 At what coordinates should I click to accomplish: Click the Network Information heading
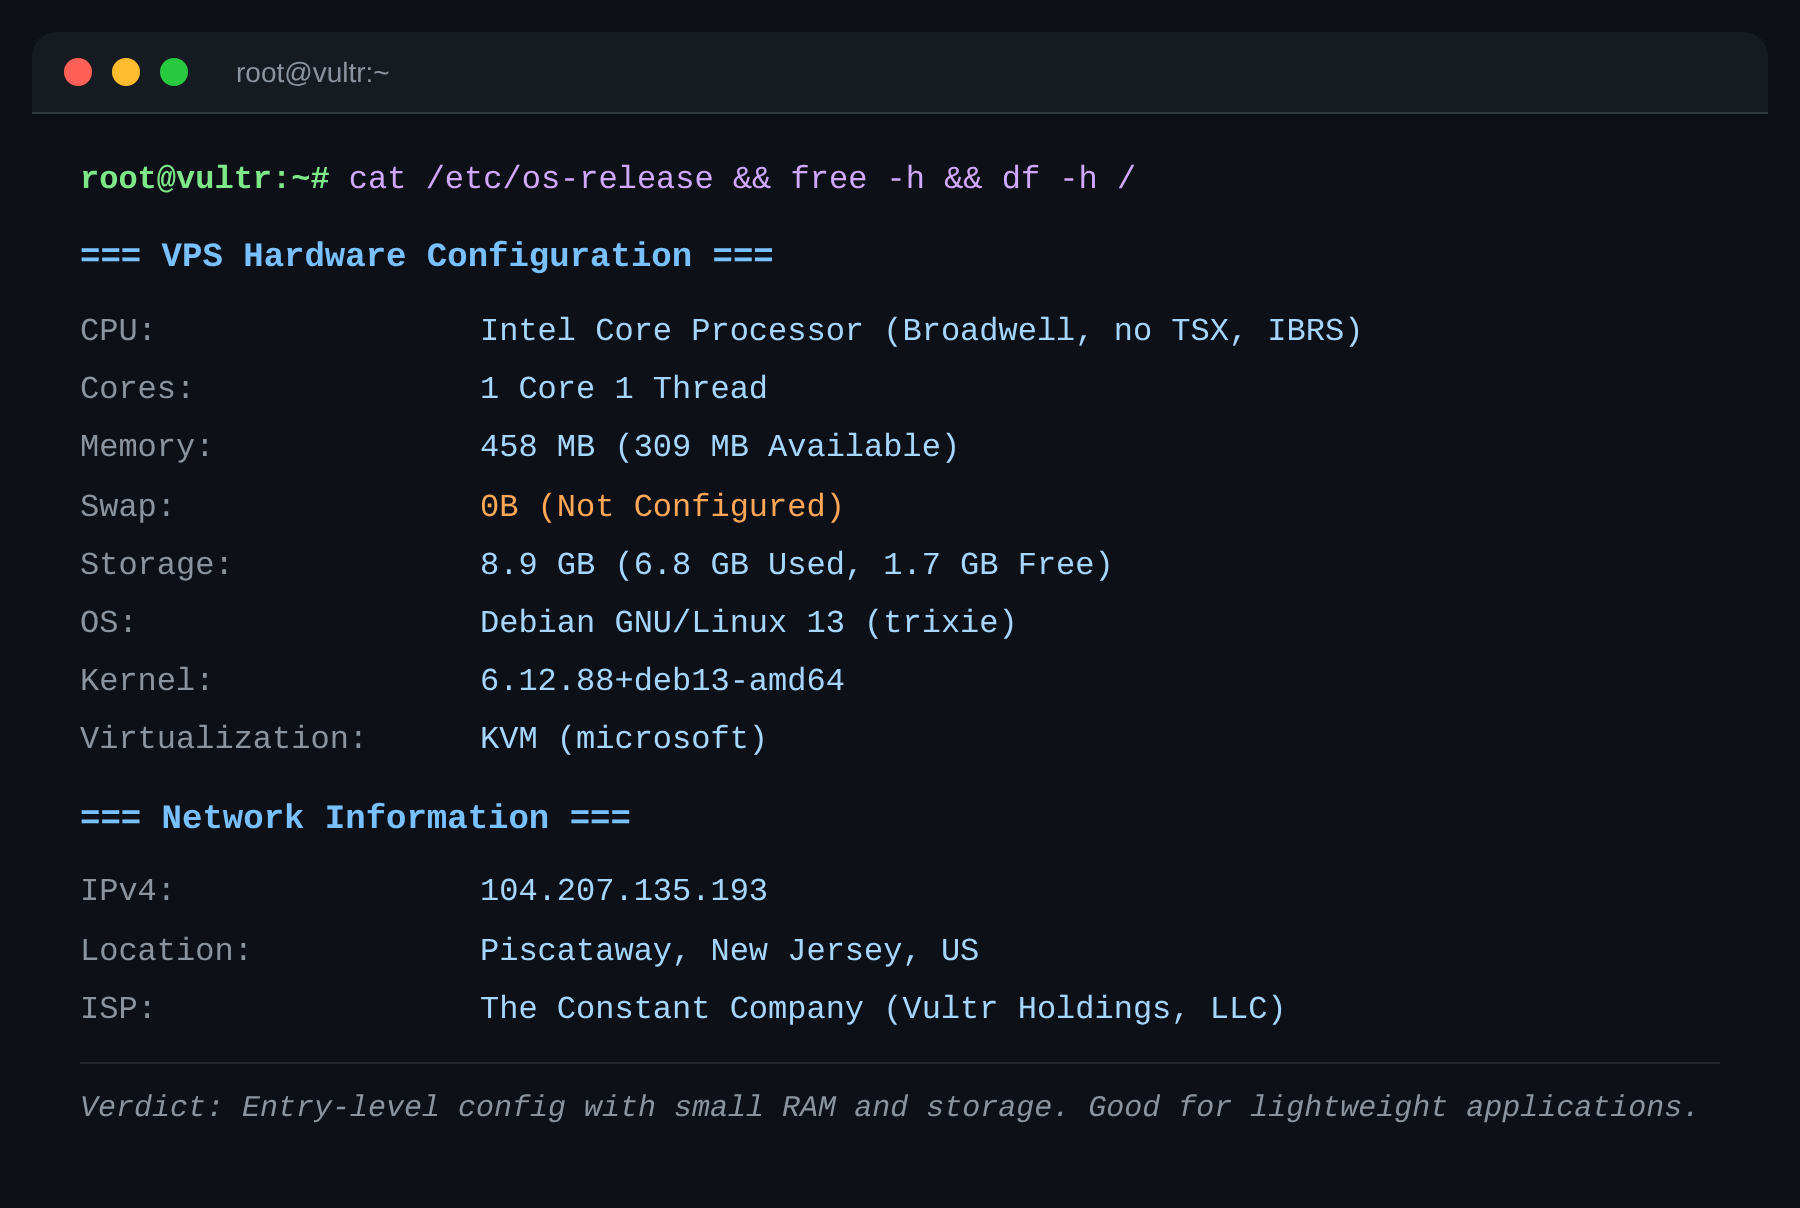point(355,818)
